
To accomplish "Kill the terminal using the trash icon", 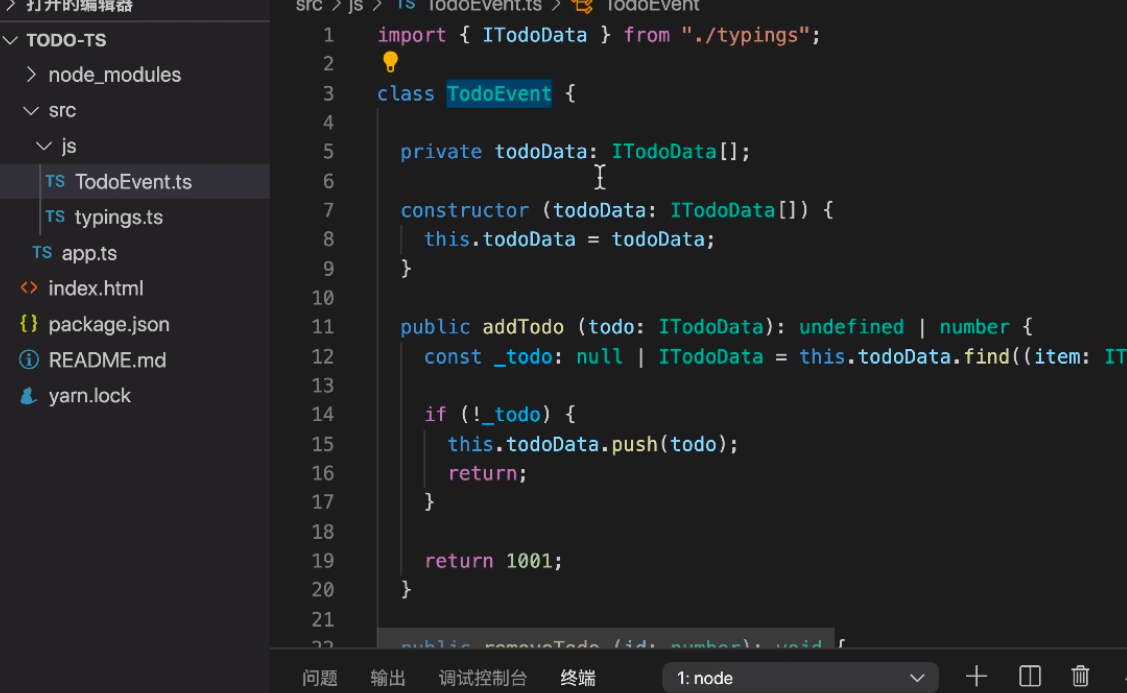I will click(1079, 676).
